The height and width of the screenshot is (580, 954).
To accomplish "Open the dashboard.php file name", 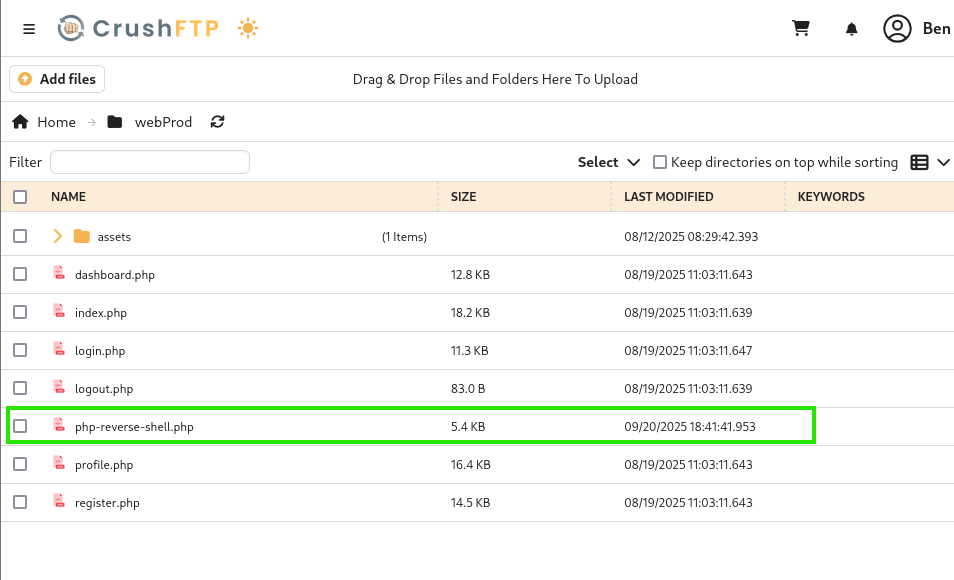I will [115, 275].
